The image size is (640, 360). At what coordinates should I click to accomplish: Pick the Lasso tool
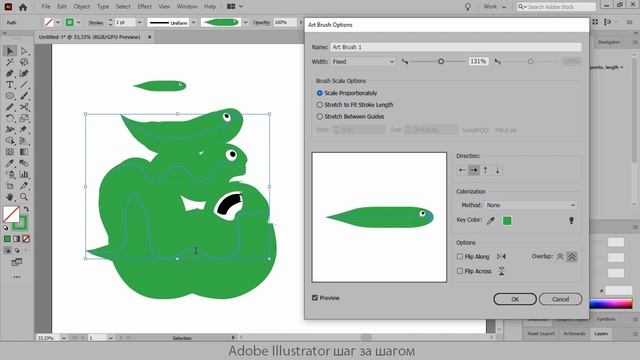[x=24, y=62]
